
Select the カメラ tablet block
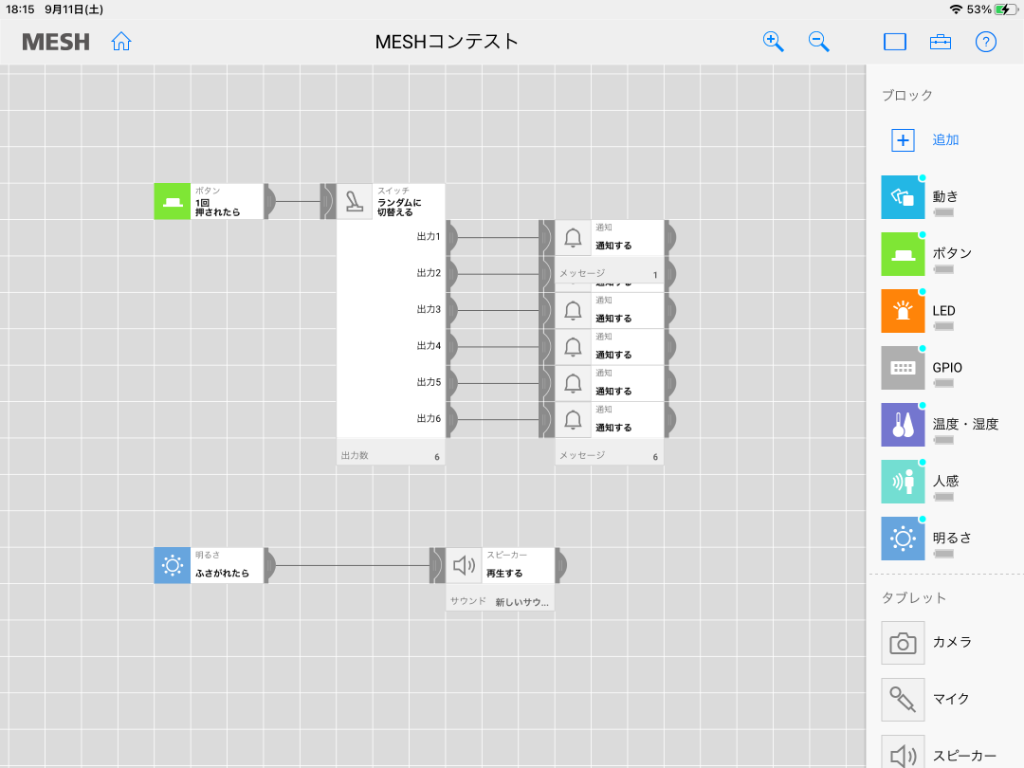click(903, 643)
